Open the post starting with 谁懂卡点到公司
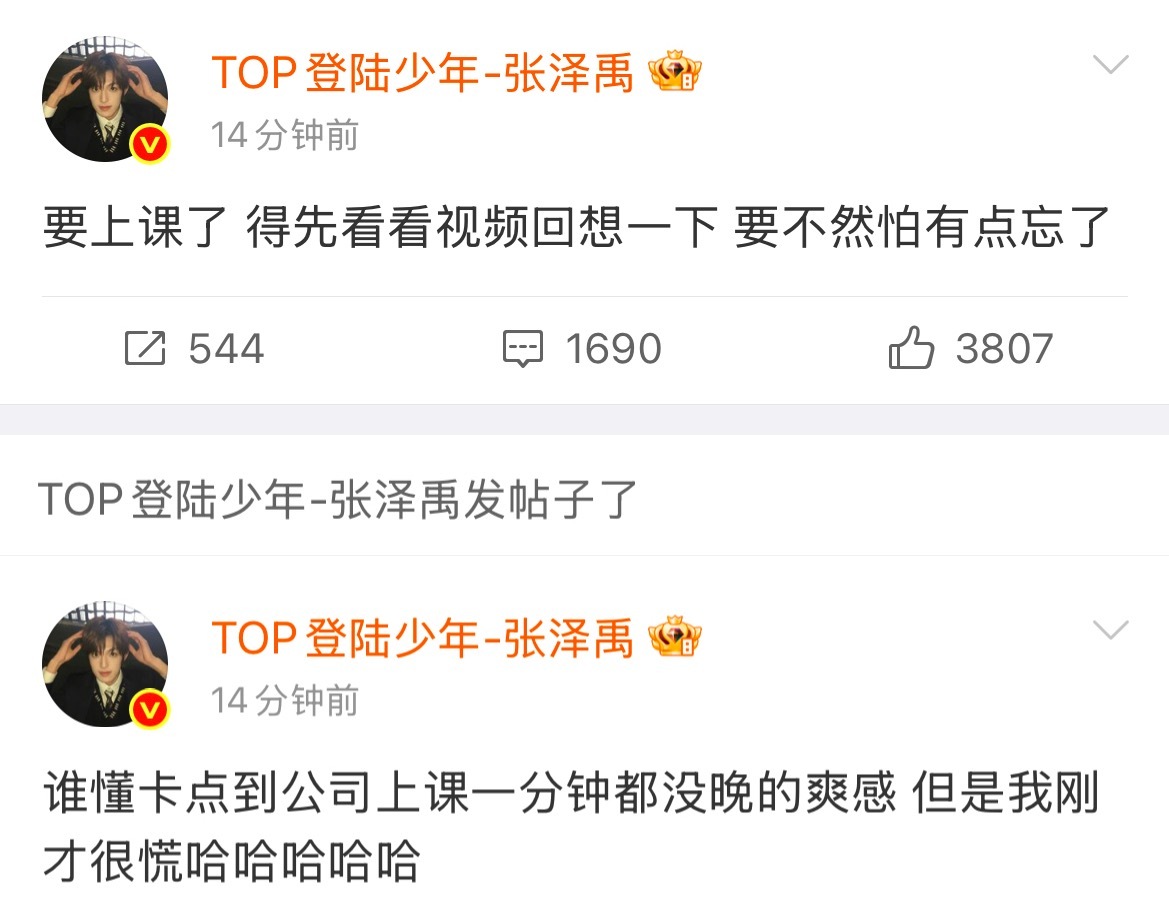 [572, 827]
